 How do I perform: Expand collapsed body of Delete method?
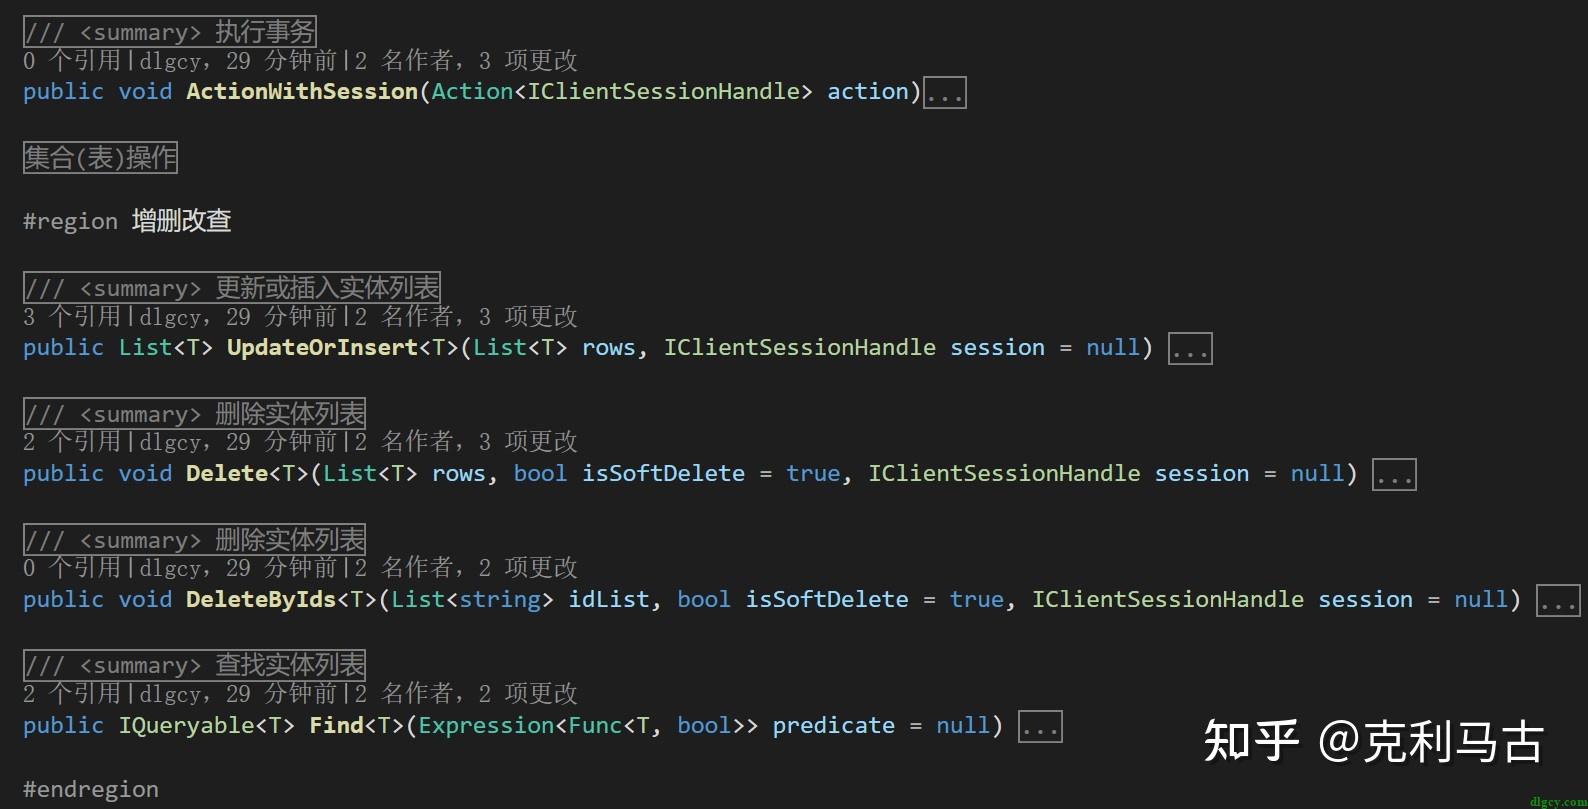[x=1394, y=475]
